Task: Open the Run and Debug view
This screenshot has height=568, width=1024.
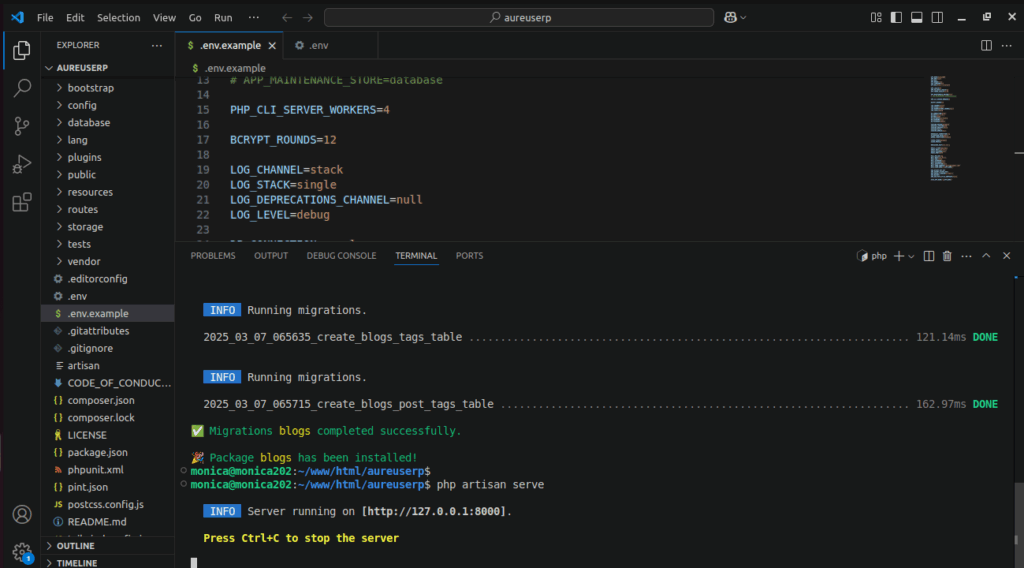Action: (22, 163)
